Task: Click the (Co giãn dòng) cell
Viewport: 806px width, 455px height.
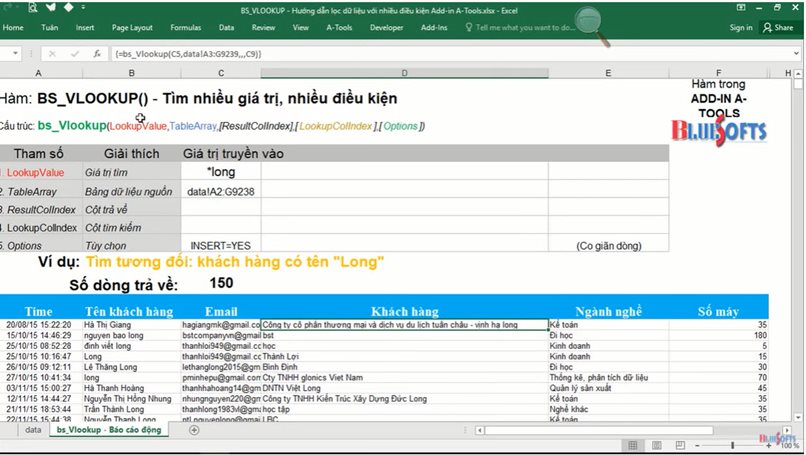Action: pos(609,246)
